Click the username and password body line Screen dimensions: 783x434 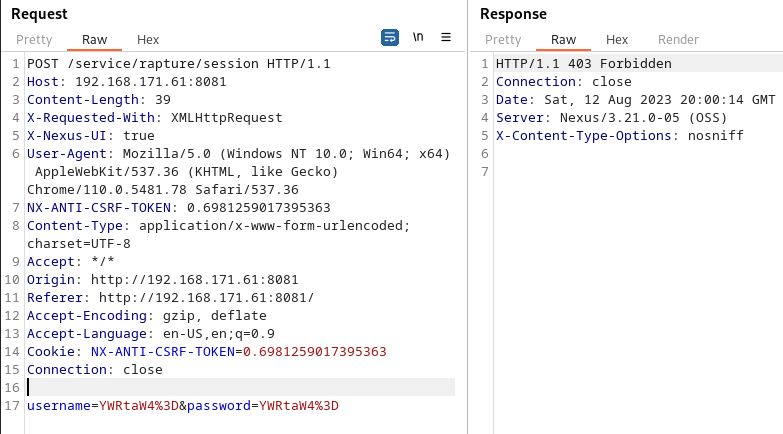pyautogui.click(x=182, y=406)
